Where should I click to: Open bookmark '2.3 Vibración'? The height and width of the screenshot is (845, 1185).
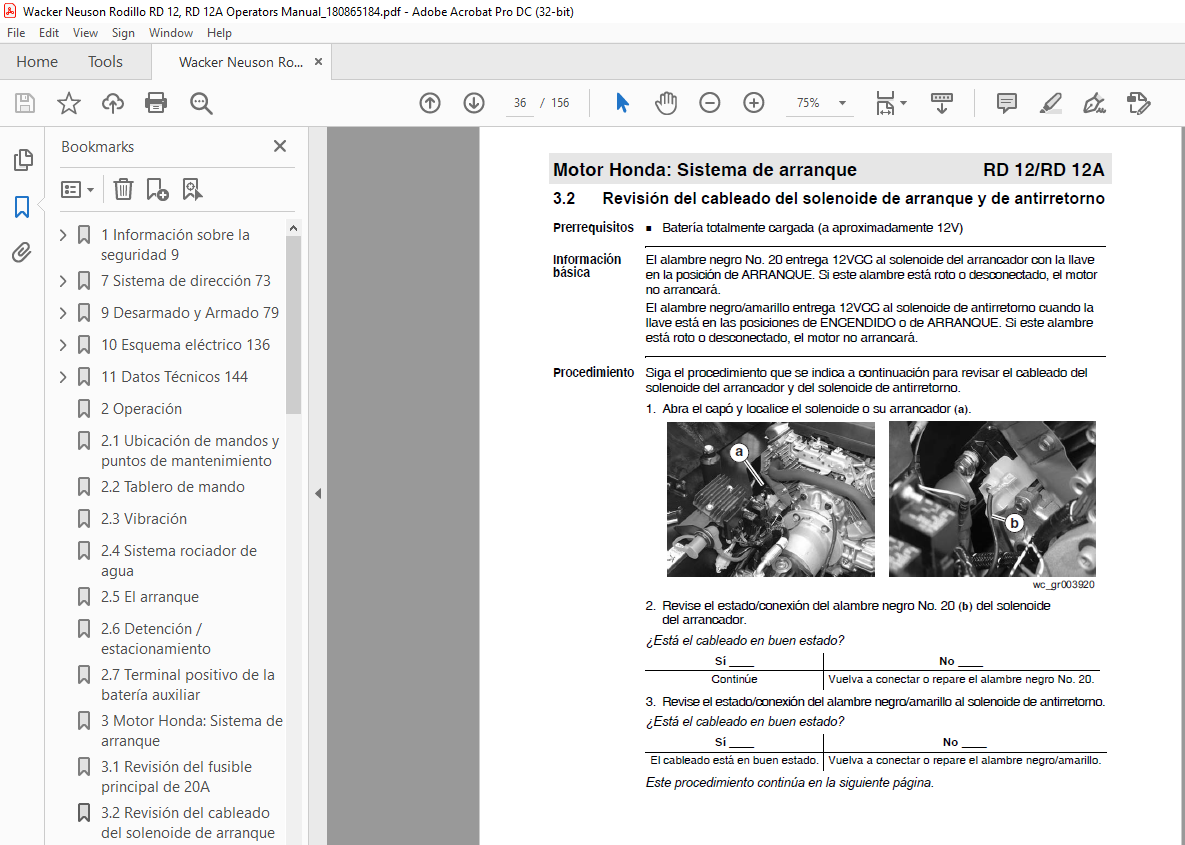[144, 518]
